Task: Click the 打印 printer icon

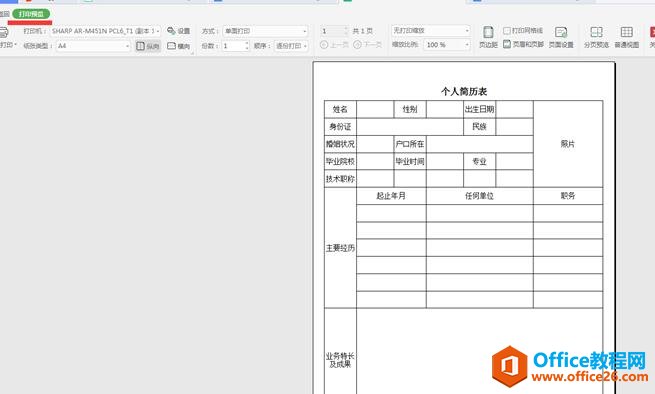Action: click(x=3, y=32)
